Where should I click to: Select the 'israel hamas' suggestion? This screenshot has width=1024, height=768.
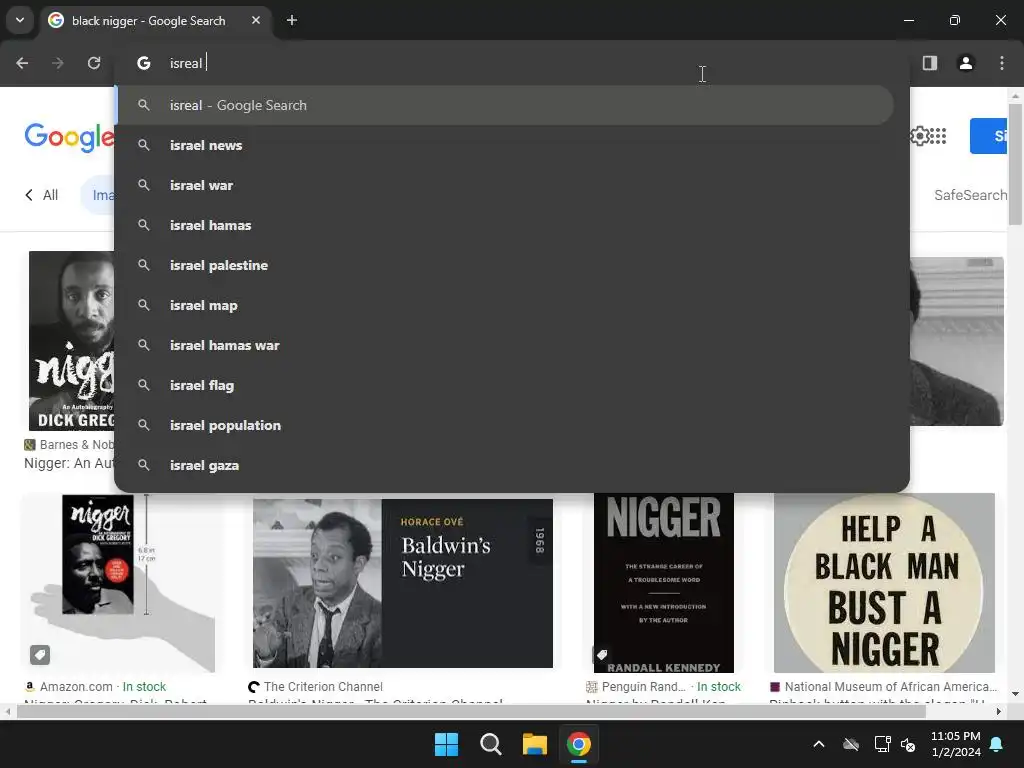click(x=505, y=225)
